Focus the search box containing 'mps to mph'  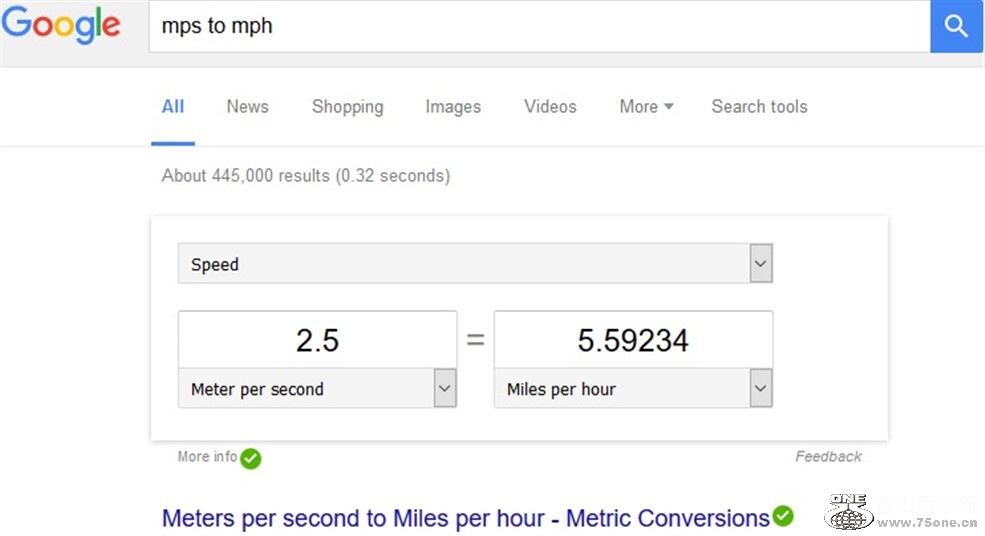point(540,26)
